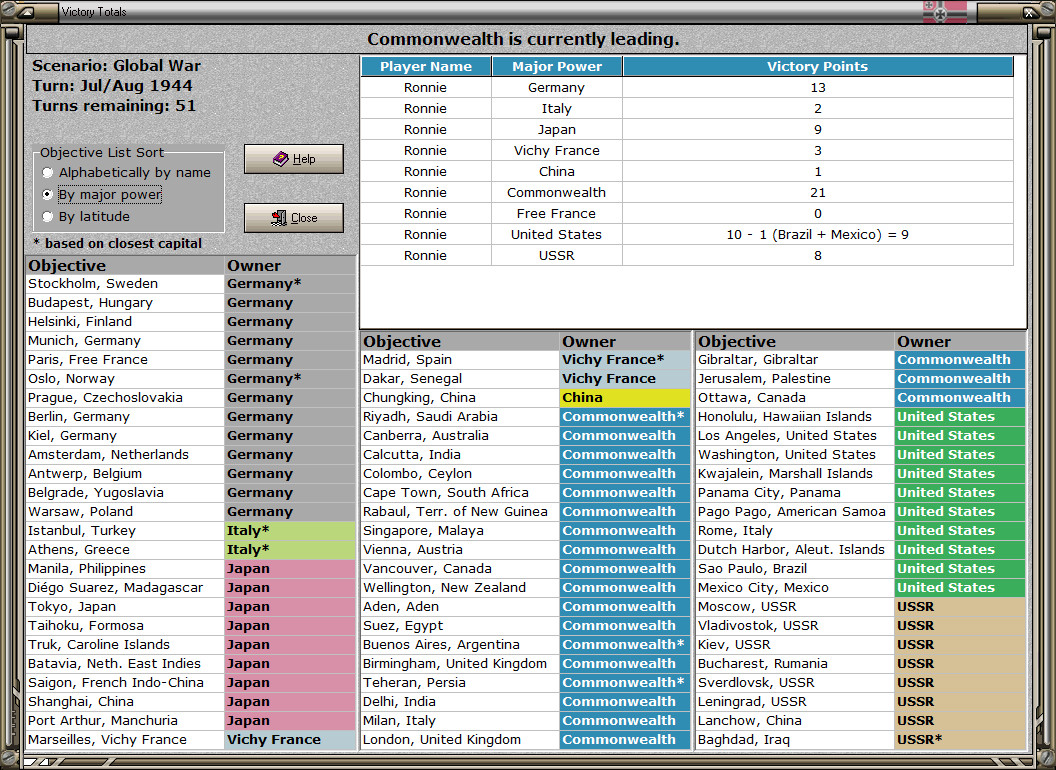The width and height of the screenshot is (1056, 770).
Task: Select Vienna, Austria objective
Action: [460, 550]
